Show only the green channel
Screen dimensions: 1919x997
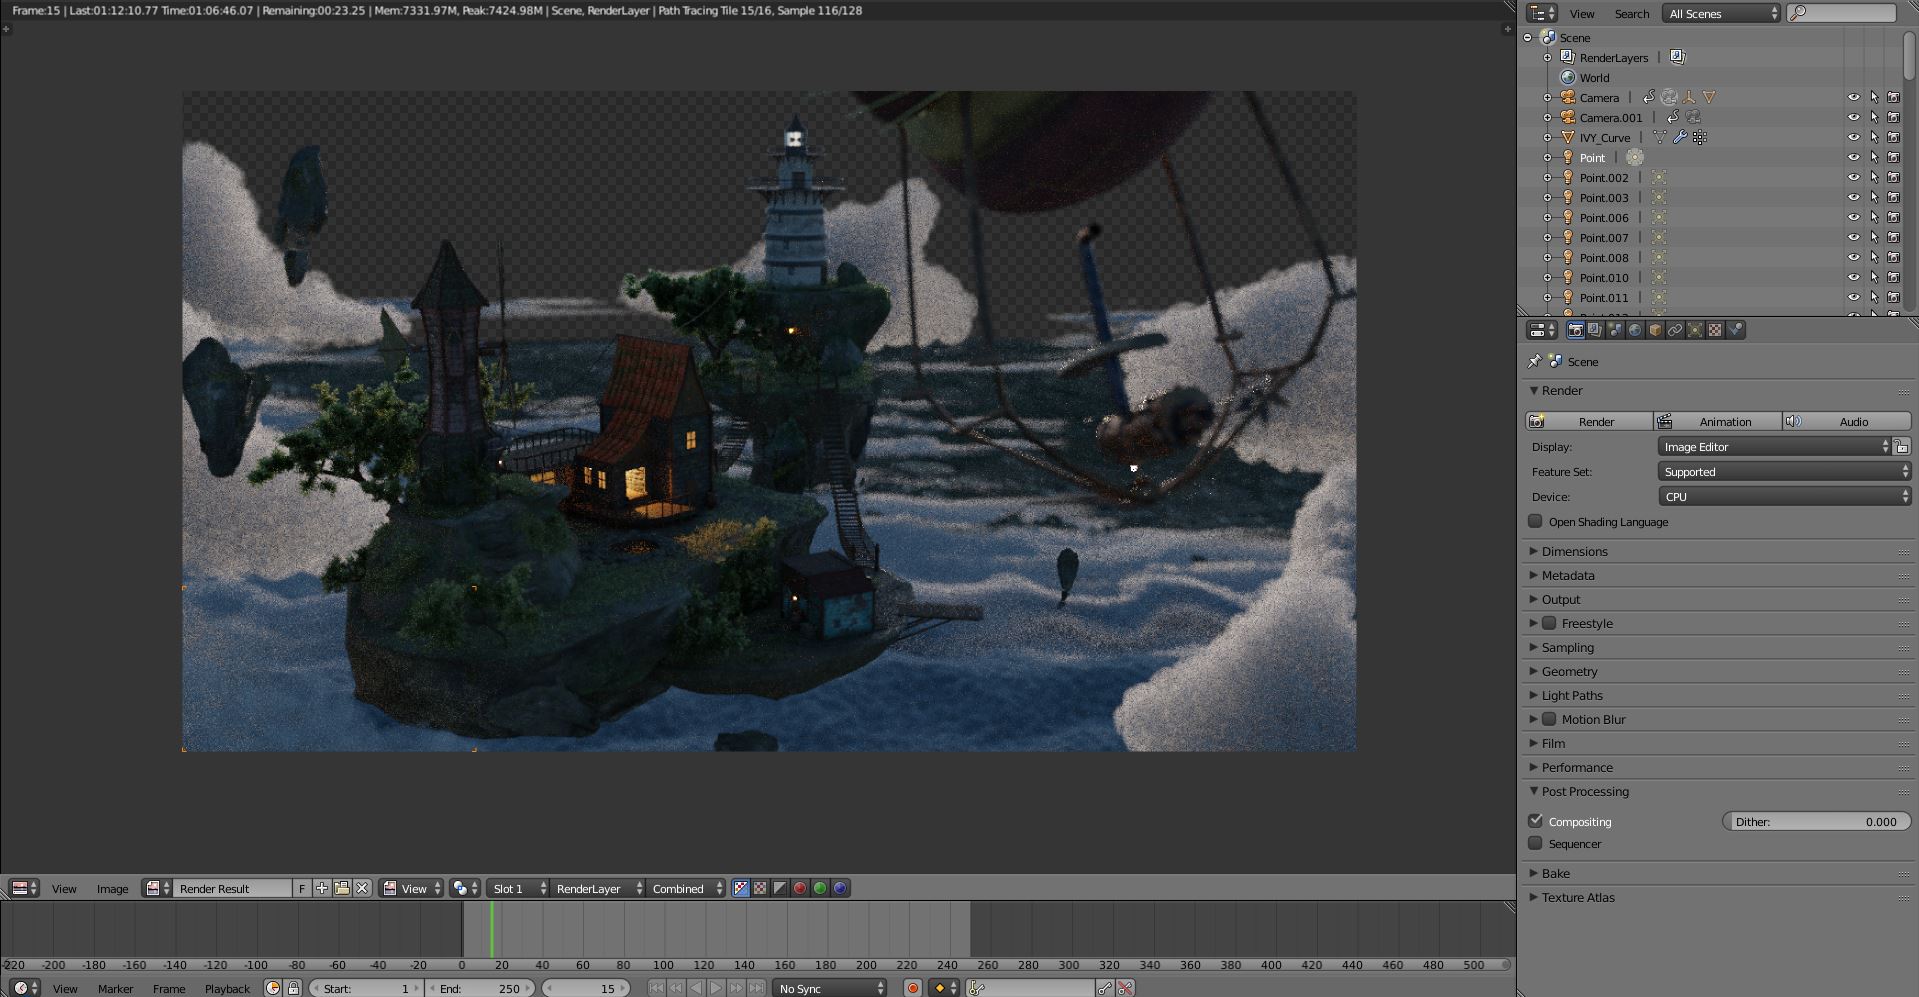tap(821, 888)
